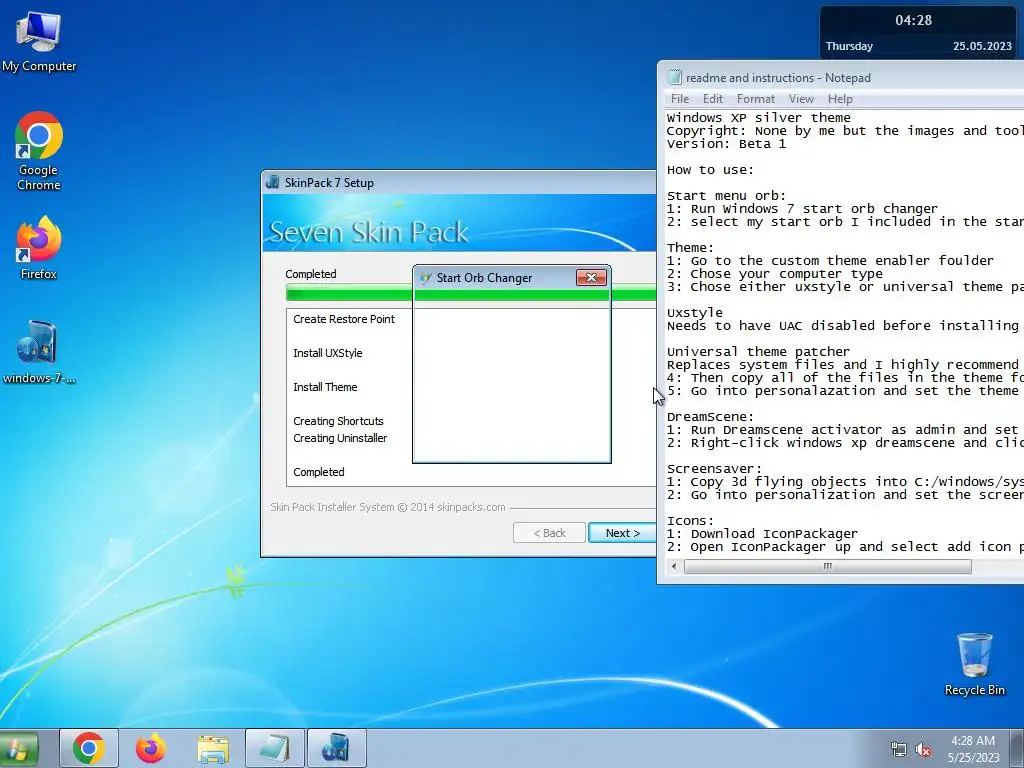This screenshot has width=1024, height=768.
Task: Open the Recycle Bin on desktop
Action: click(974, 664)
